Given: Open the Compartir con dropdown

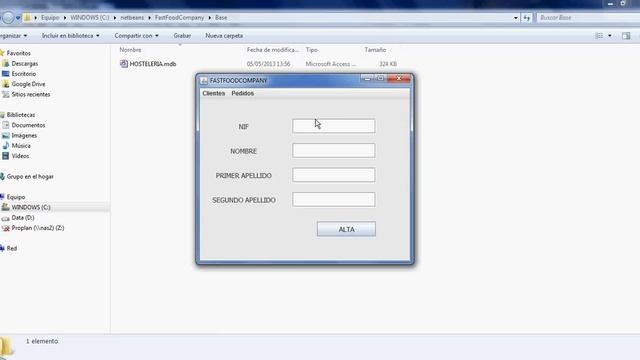Looking at the screenshot, I should [136, 36].
